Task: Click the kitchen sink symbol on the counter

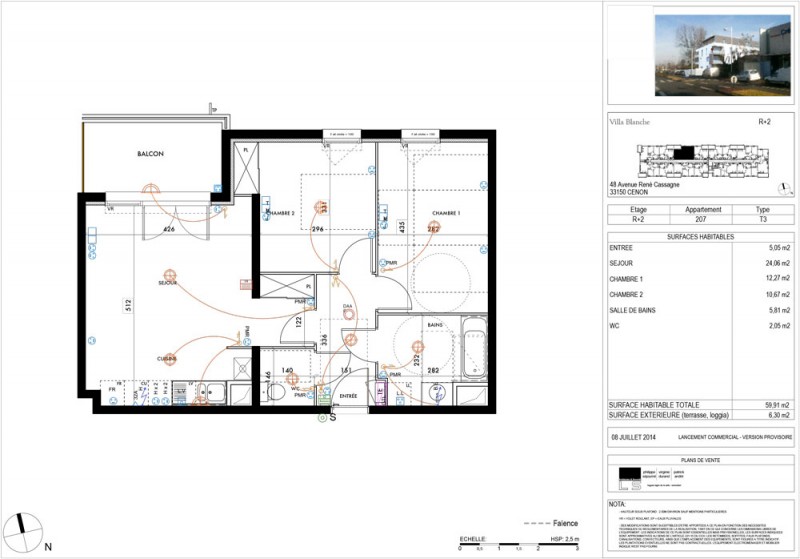Action: 211,392
